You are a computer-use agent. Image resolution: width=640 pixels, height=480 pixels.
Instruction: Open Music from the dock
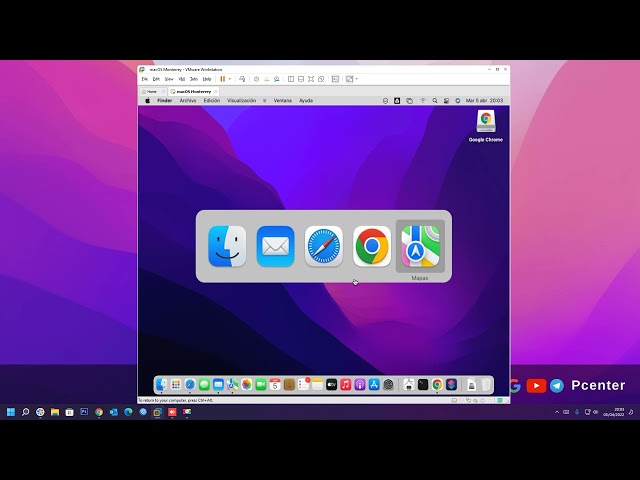[x=346, y=384]
